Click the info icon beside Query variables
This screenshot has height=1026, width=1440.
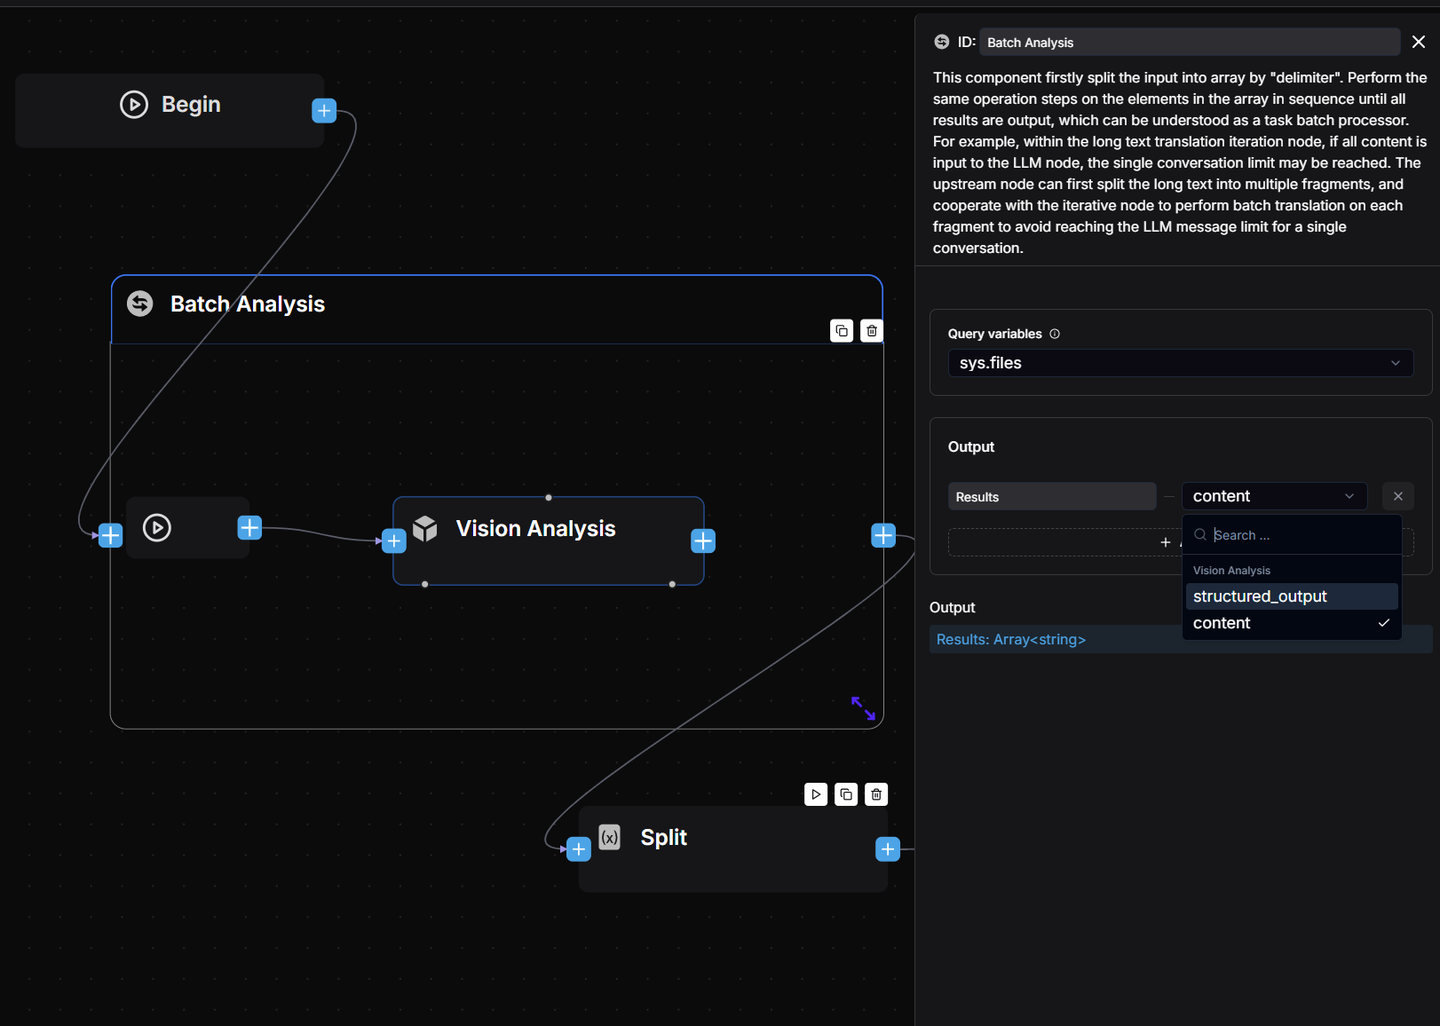pos(1055,333)
